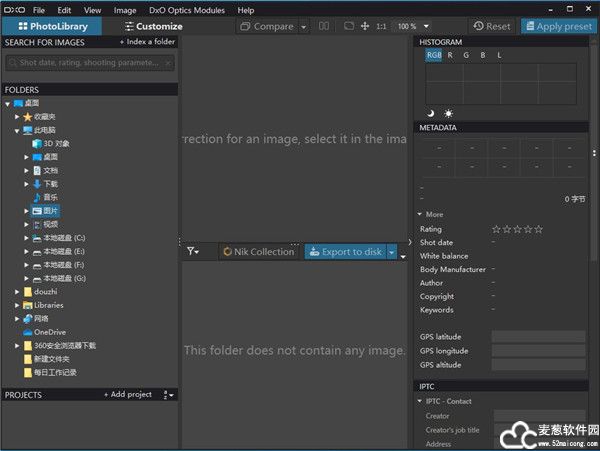Click the Nik Collection button
Image resolution: width=600 pixels, height=451 pixels.
(x=259, y=252)
